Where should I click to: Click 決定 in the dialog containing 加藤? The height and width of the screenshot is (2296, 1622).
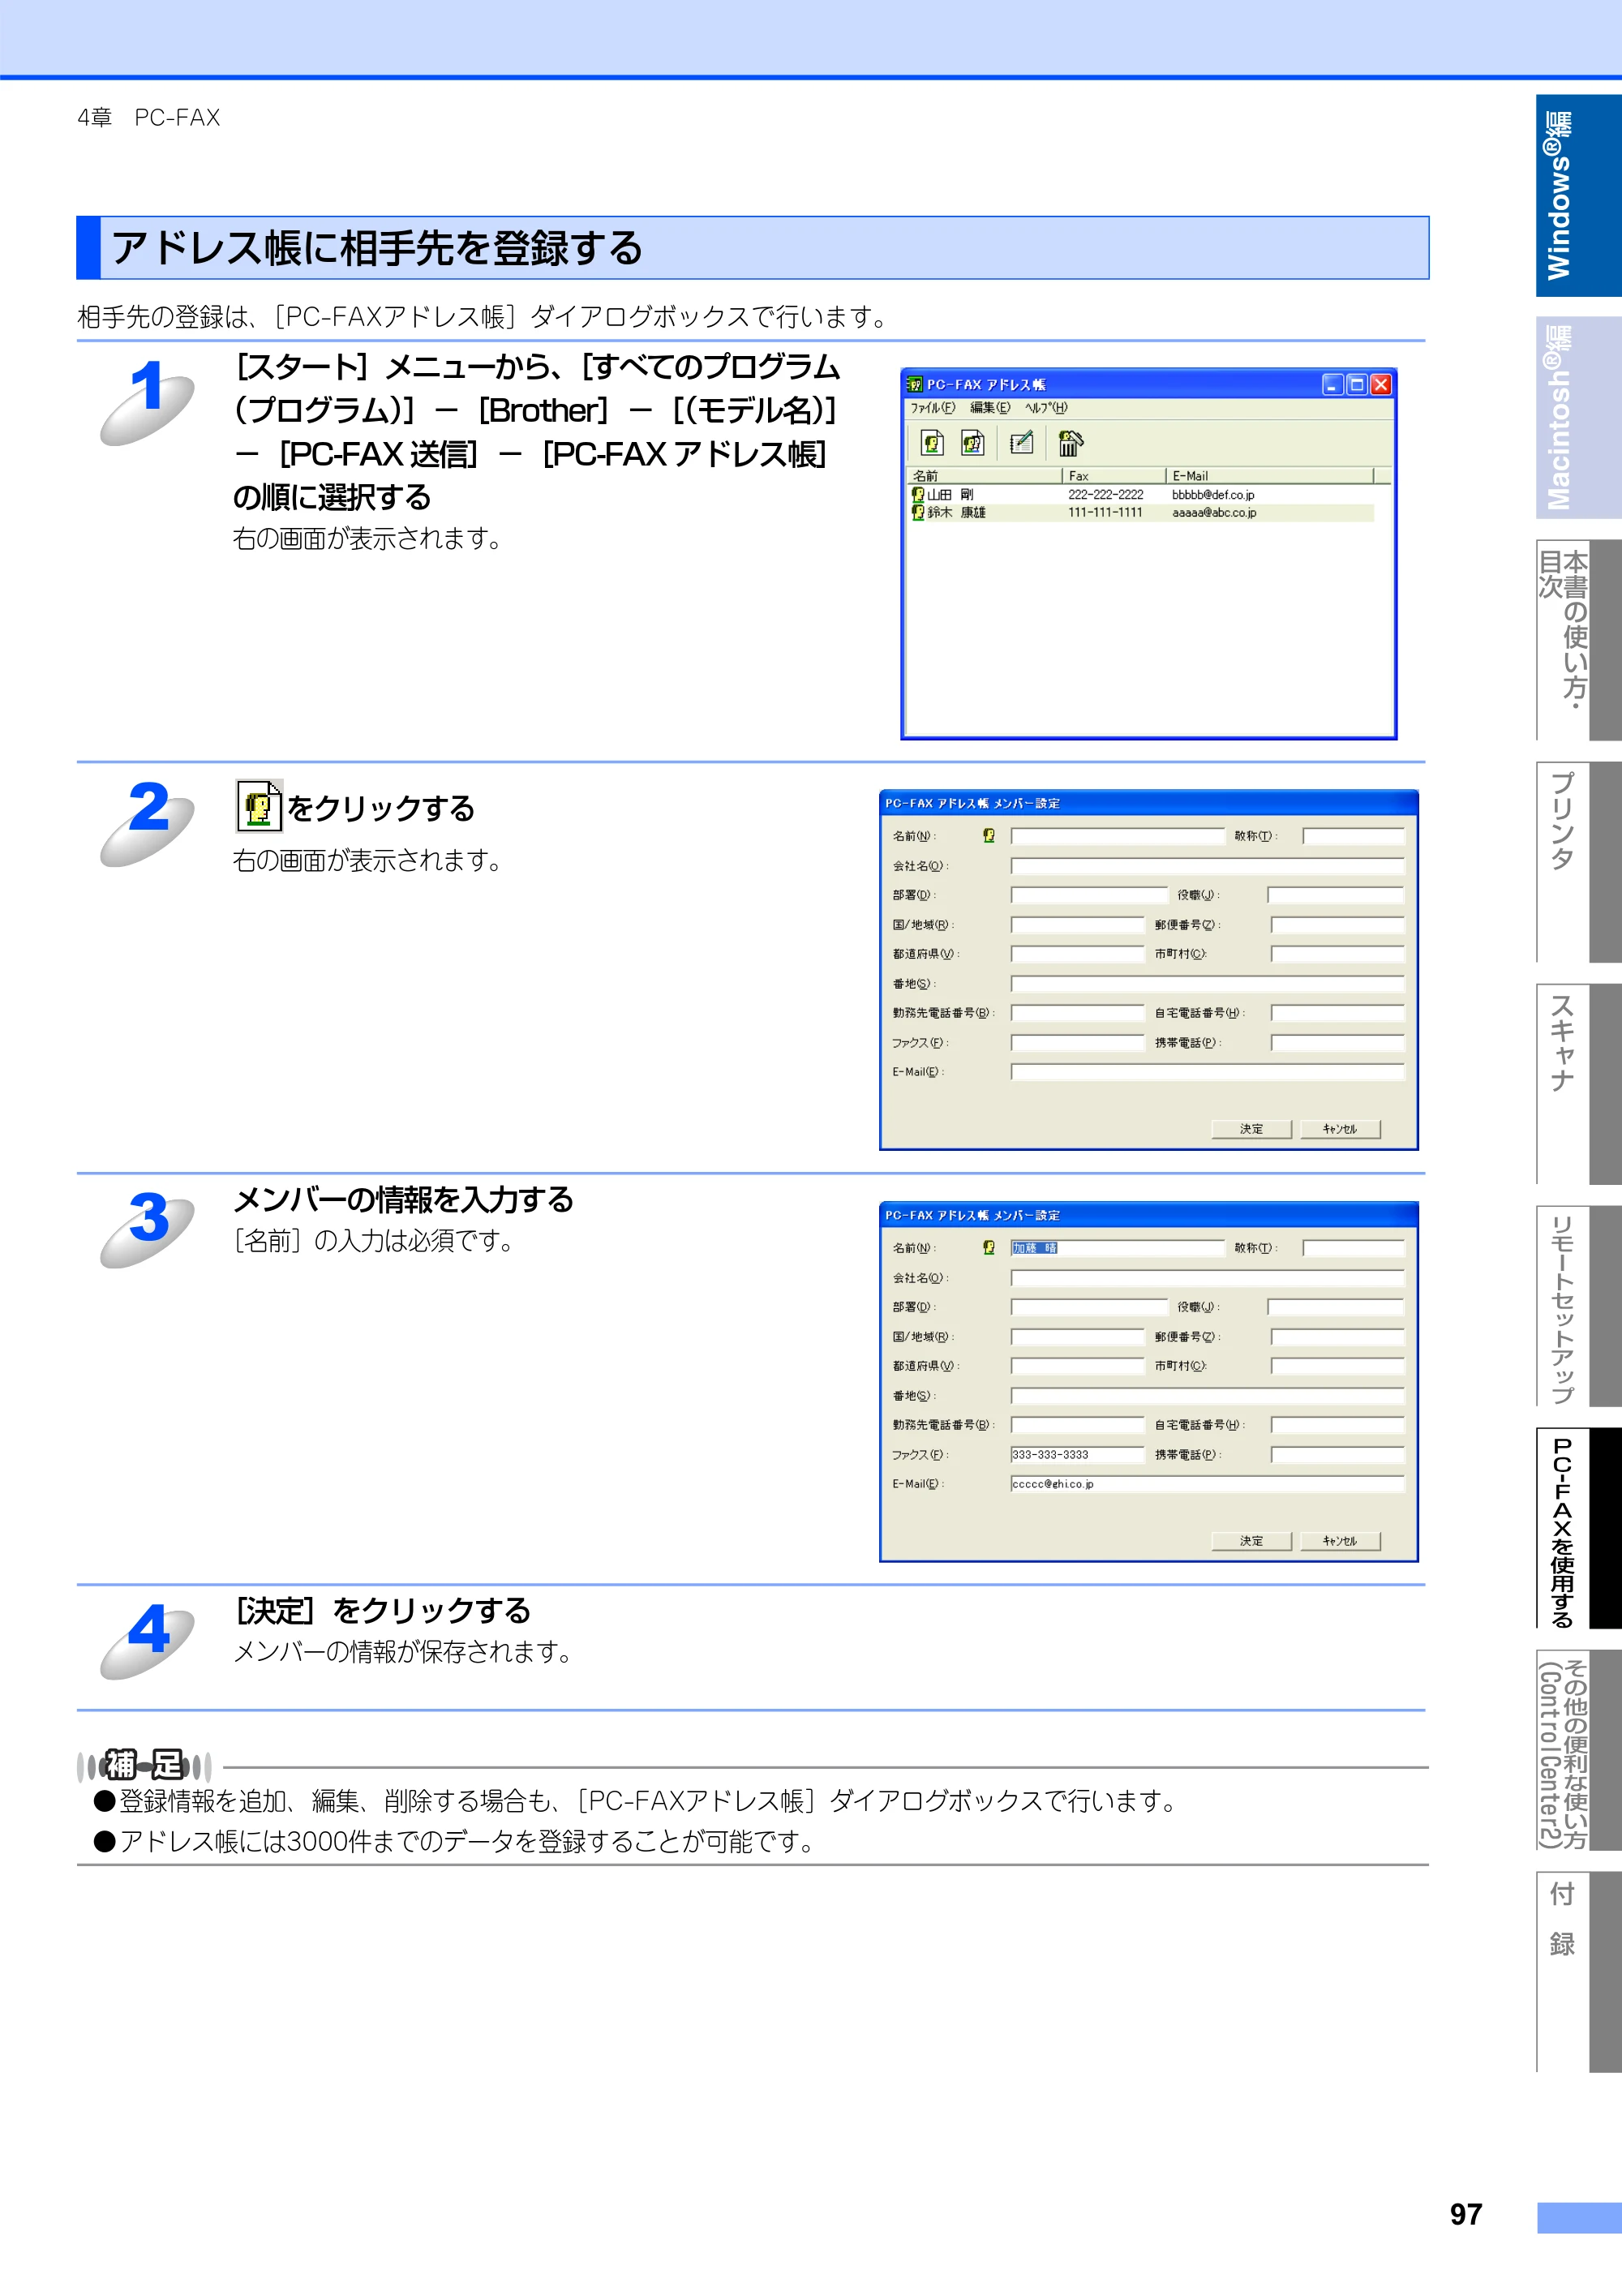1251,1541
